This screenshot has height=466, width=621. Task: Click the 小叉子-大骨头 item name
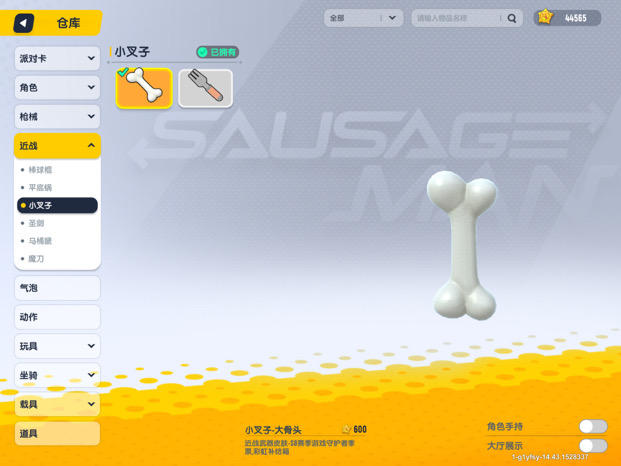(273, 430)
